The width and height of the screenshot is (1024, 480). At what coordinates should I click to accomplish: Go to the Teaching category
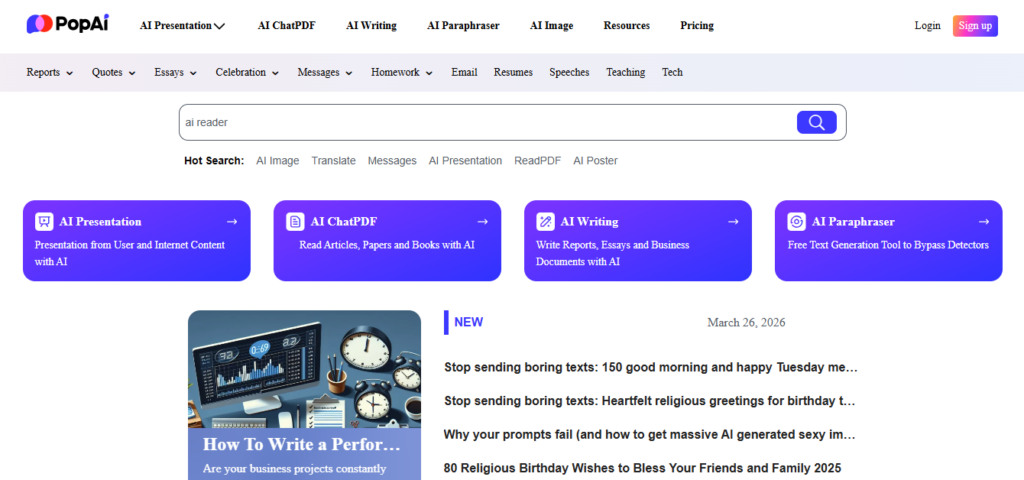point(626,72)
